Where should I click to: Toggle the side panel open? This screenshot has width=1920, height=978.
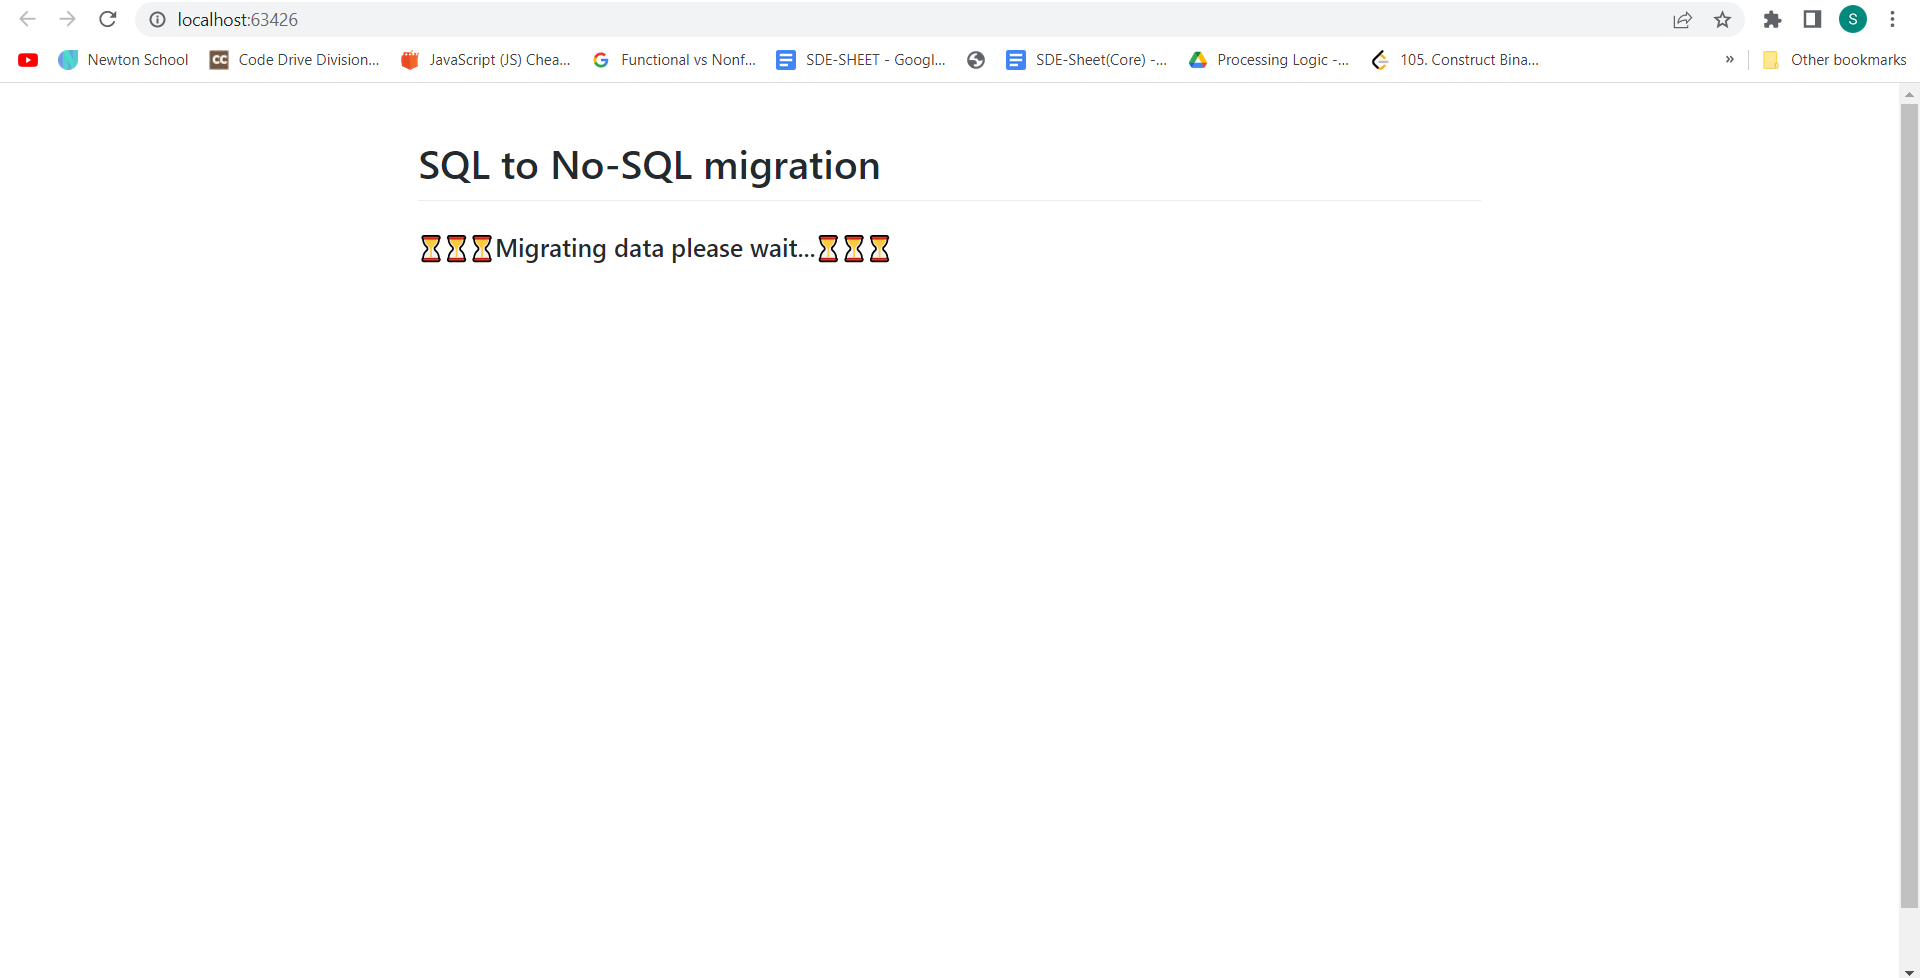click(x=1812, y=19)
